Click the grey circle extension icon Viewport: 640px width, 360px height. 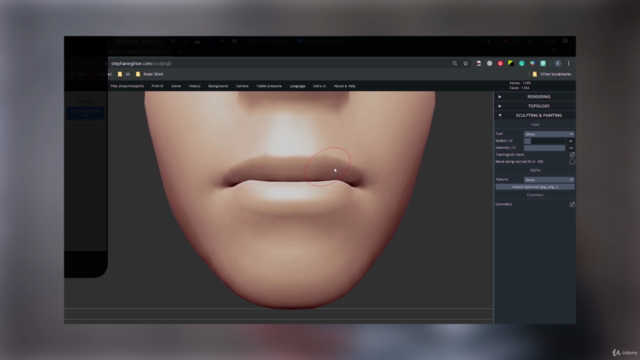tap(489, 64)
